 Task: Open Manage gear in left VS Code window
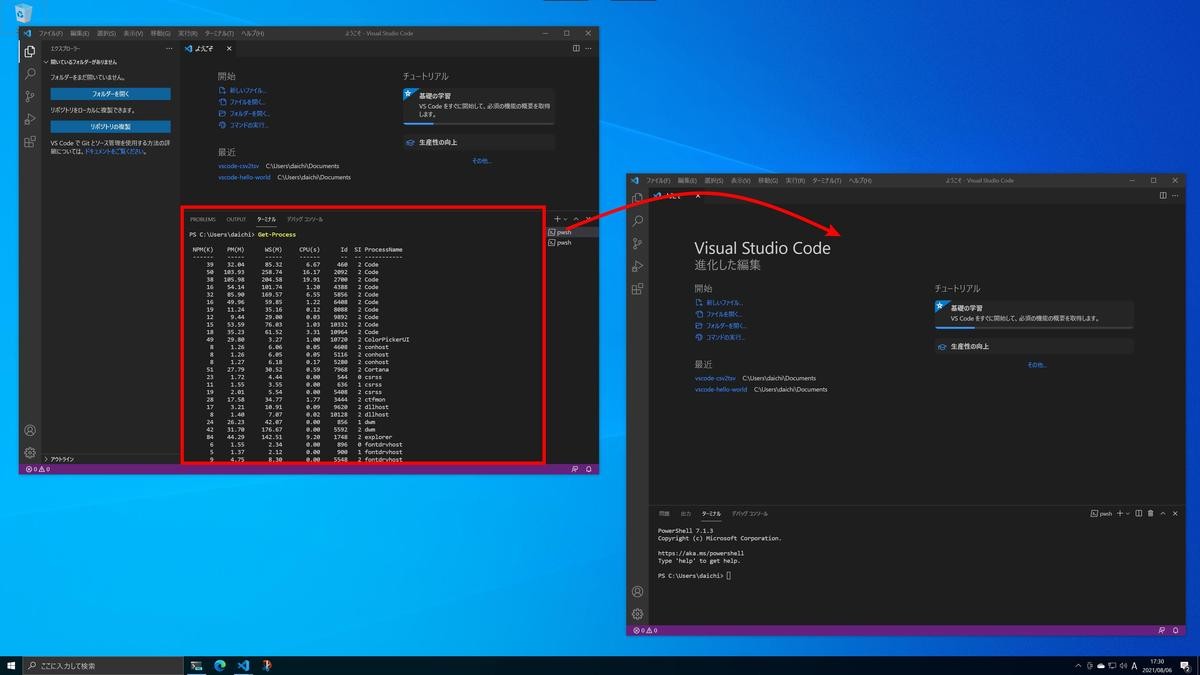30,453
